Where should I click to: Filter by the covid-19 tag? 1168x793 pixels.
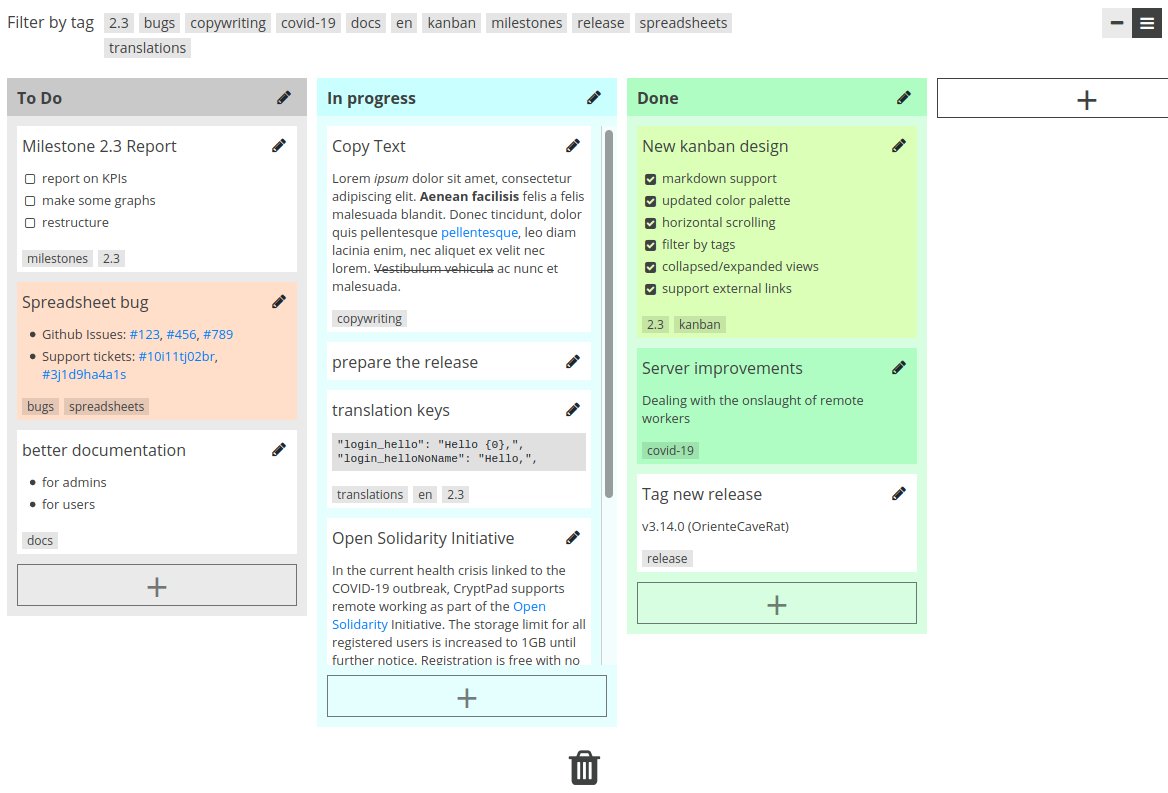[308, 23]
